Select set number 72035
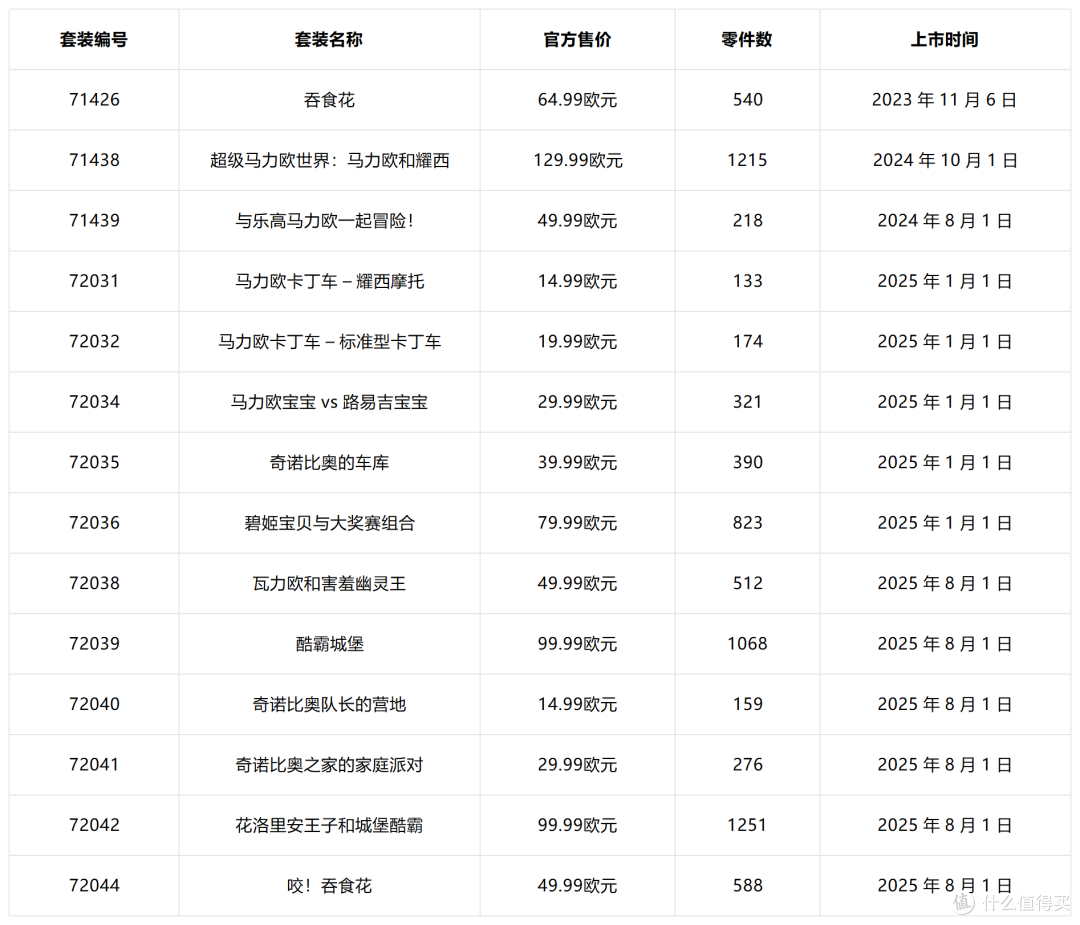1080x925 pixels. pos(94,463)
